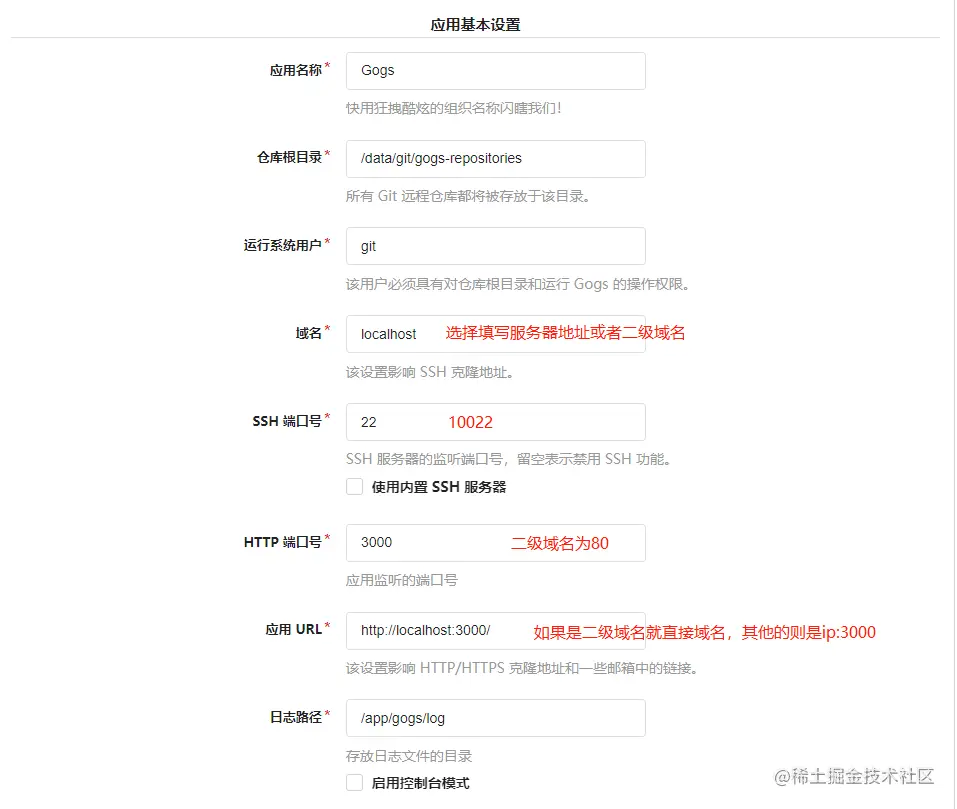The image size is (957, 809).
Task: Click hint 该设置影响 HTTP/HTTPS 克隆地址
Action: (522, 668)
